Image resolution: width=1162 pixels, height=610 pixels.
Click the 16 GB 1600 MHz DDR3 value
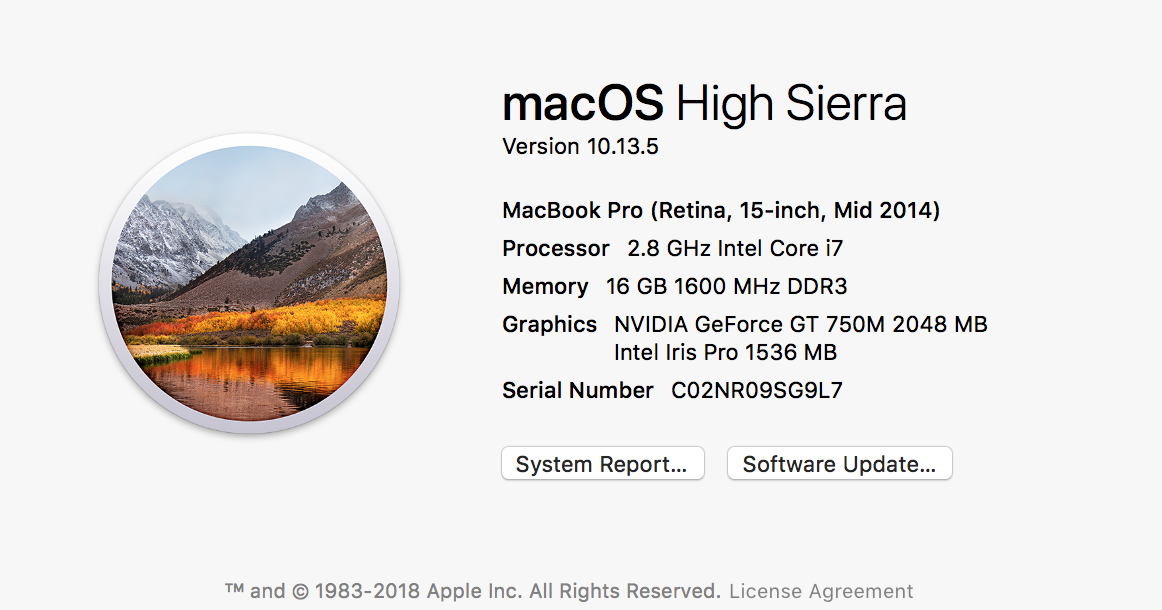click(726, 287)
